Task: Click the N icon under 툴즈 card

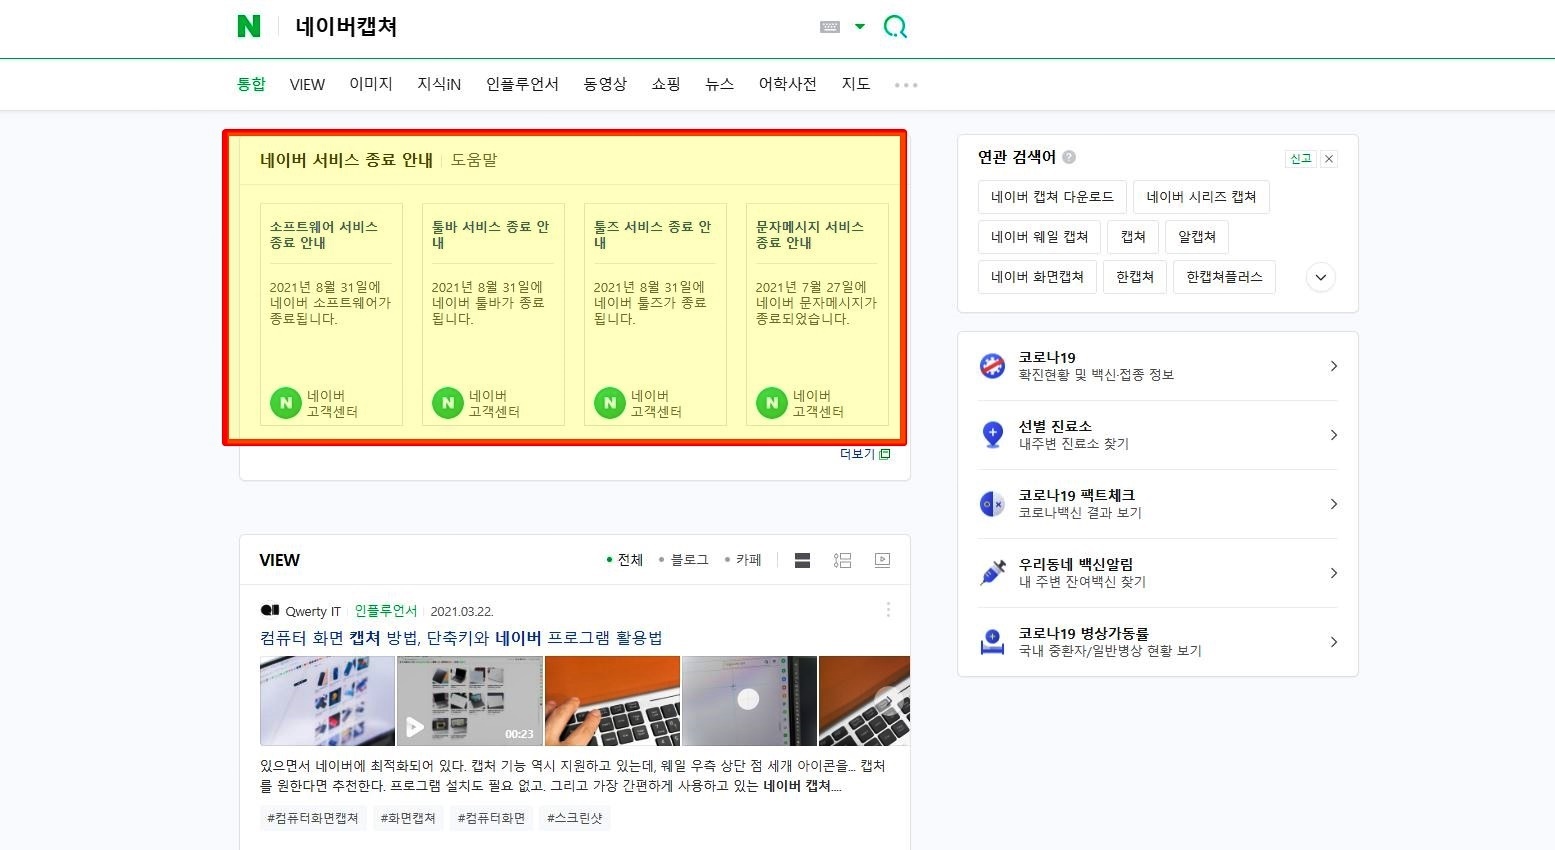Action: (x=610, y=403)
